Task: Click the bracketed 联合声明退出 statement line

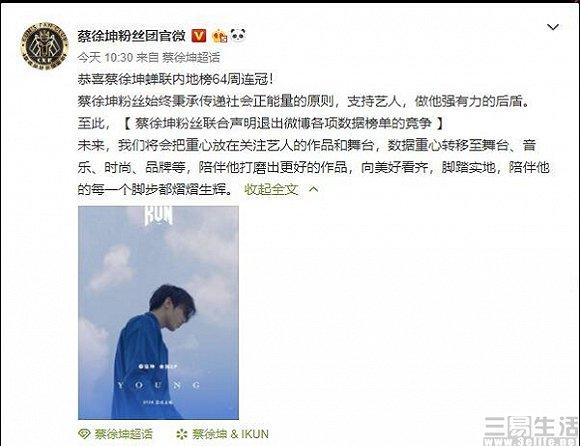Action: (x=283, y=123)
